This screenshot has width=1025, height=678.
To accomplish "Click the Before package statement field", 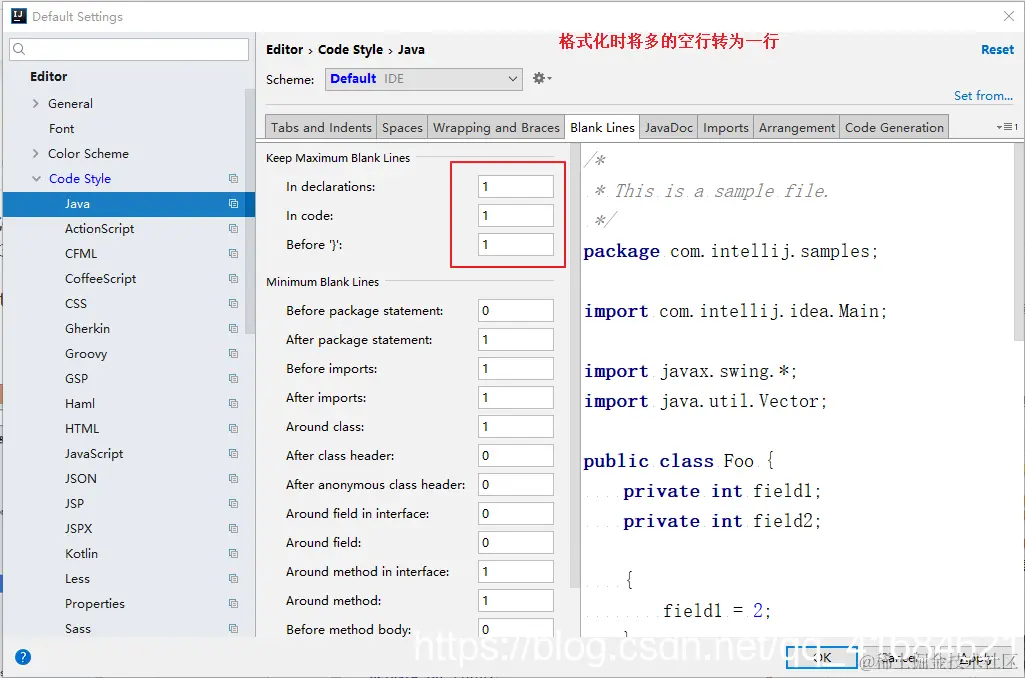I will (x=516, y=311).
